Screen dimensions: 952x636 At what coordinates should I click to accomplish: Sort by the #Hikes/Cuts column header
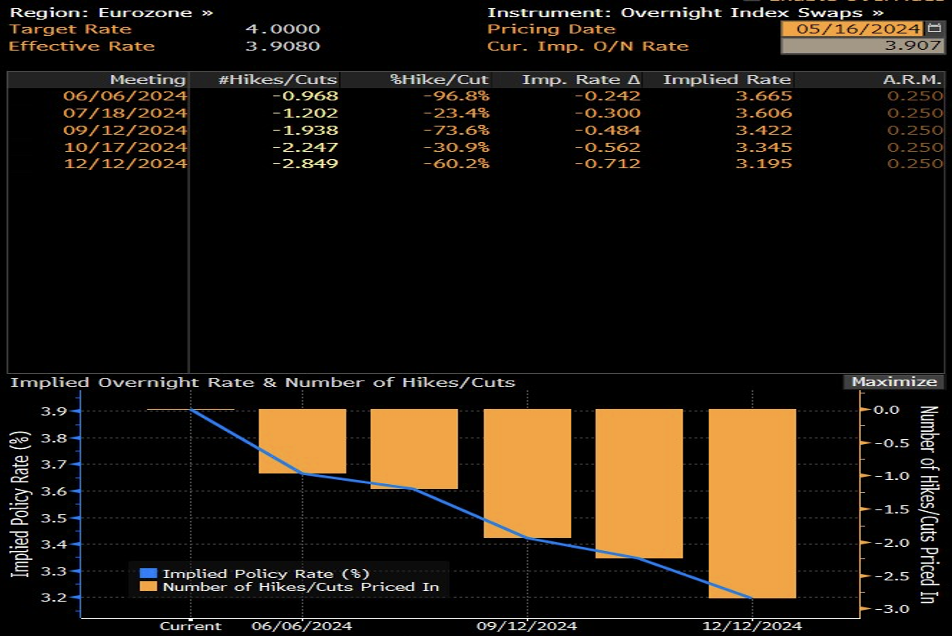tap(277, 80)
